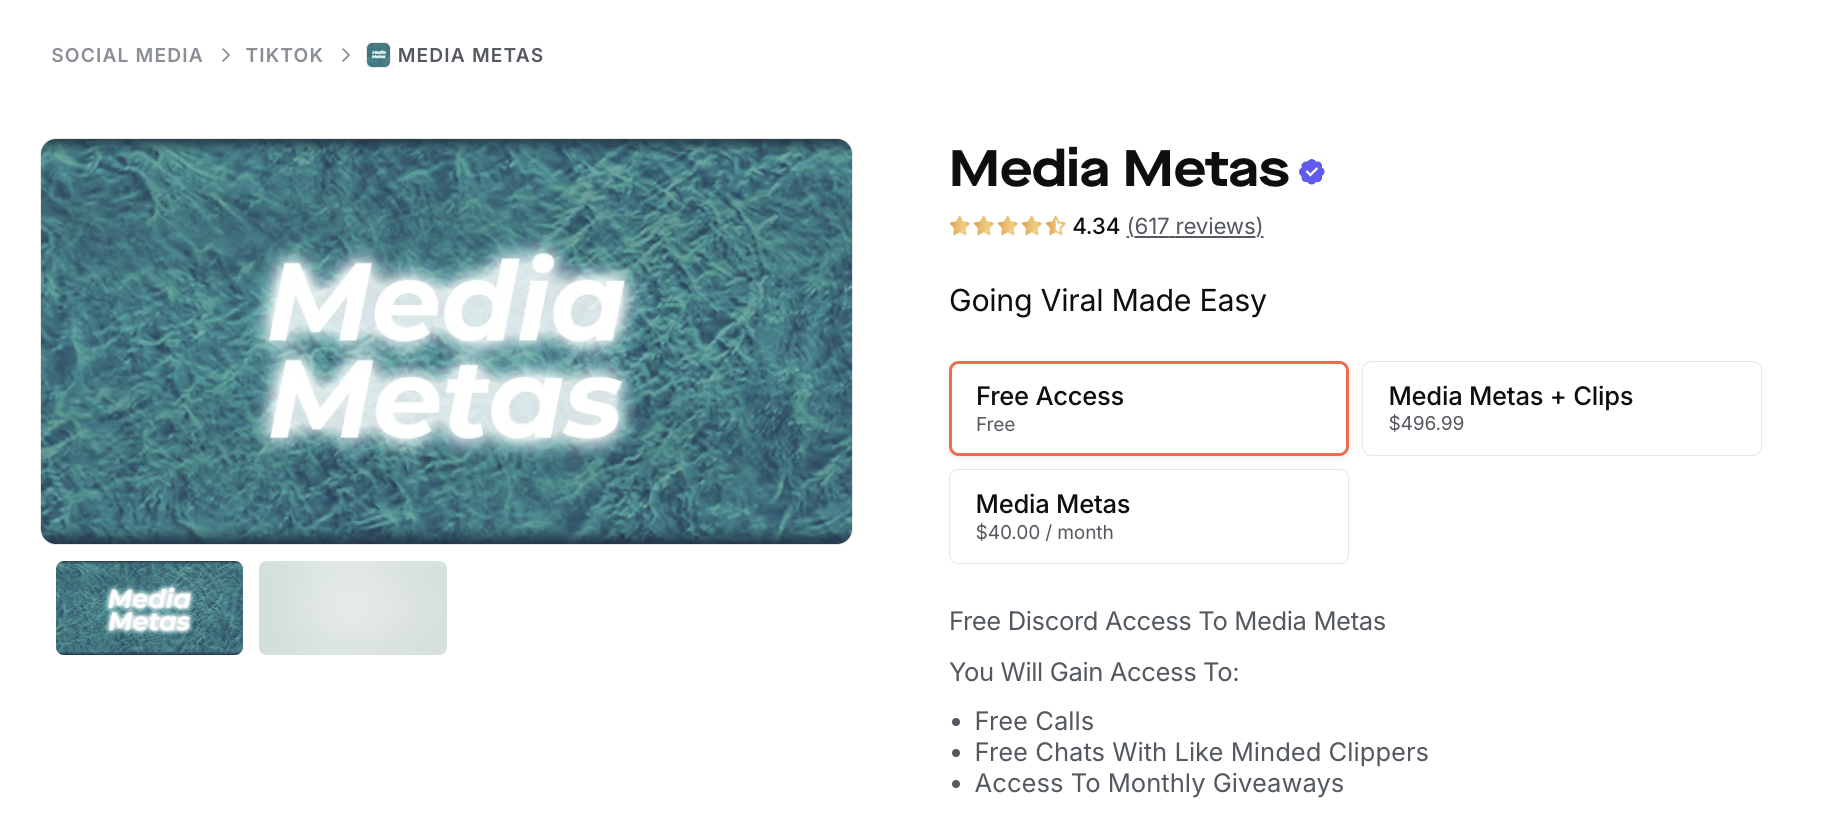Select the small Media Metas thumbnail

point(148,607)
